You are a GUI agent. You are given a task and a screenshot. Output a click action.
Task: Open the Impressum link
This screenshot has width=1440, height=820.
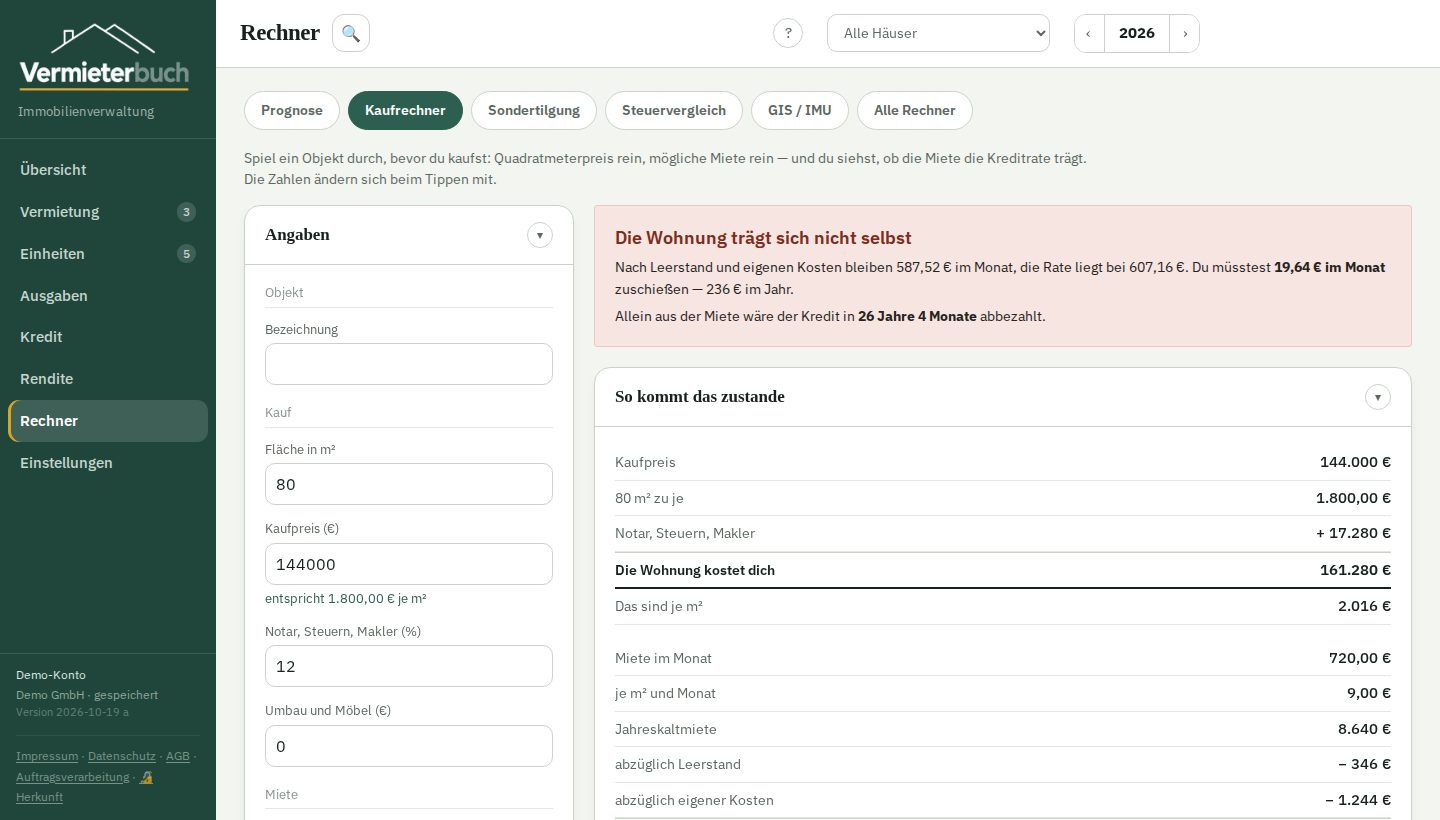[x=47, y=756]
